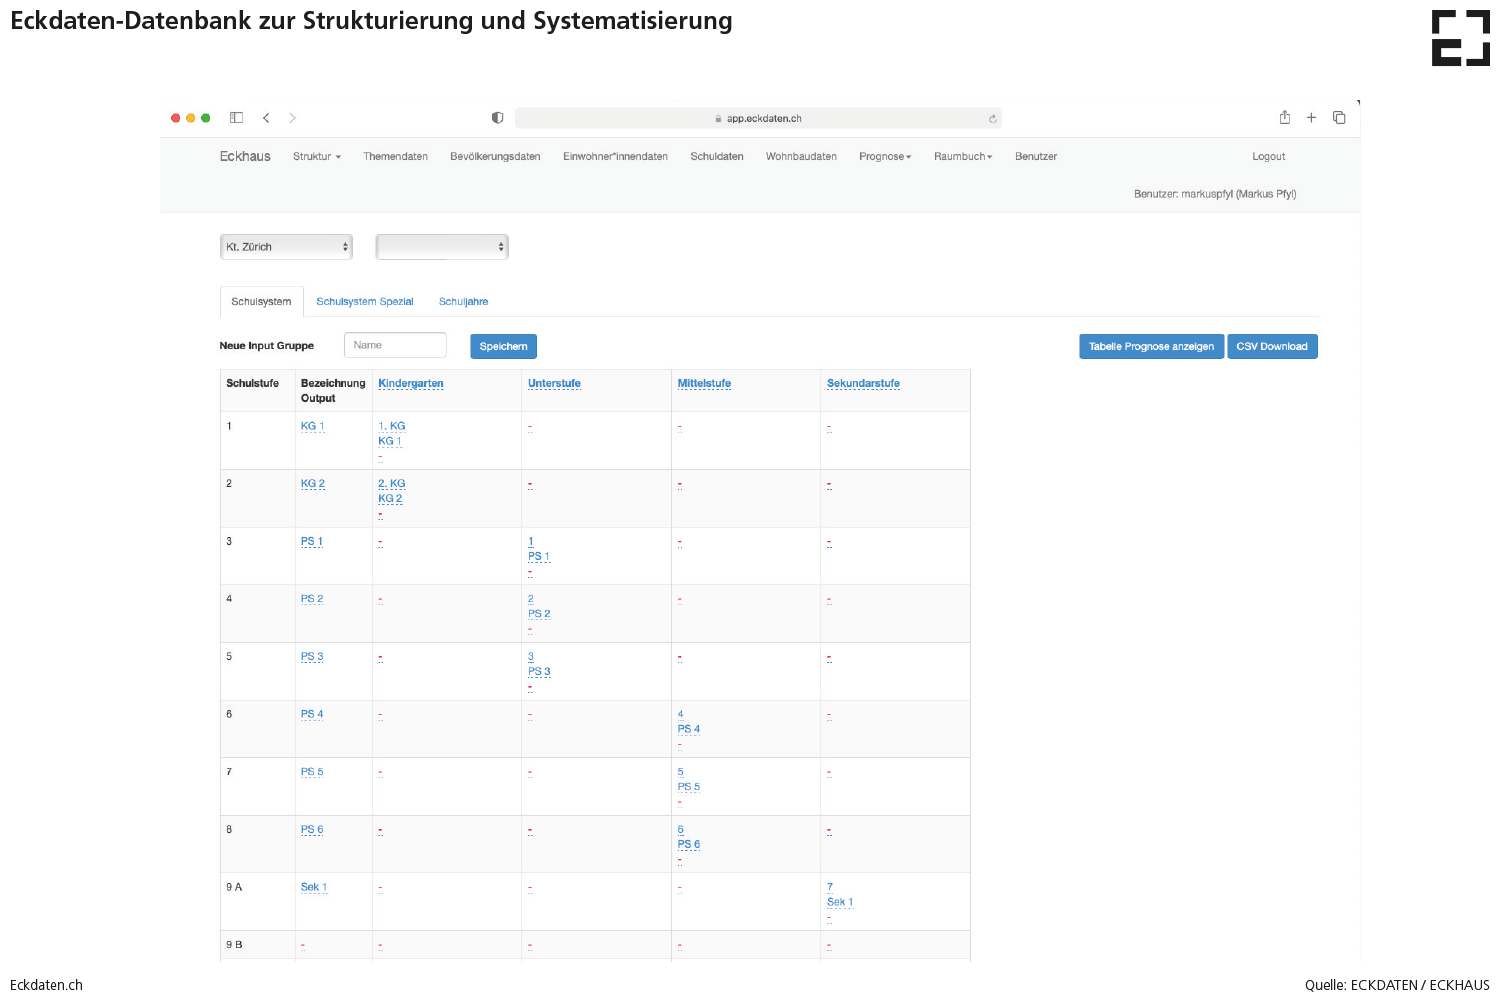This screenshot has height=1000, width=1500.
Task: Open the empty dropdown beside Kt. Zürich
Action: (x=442, y=247)
